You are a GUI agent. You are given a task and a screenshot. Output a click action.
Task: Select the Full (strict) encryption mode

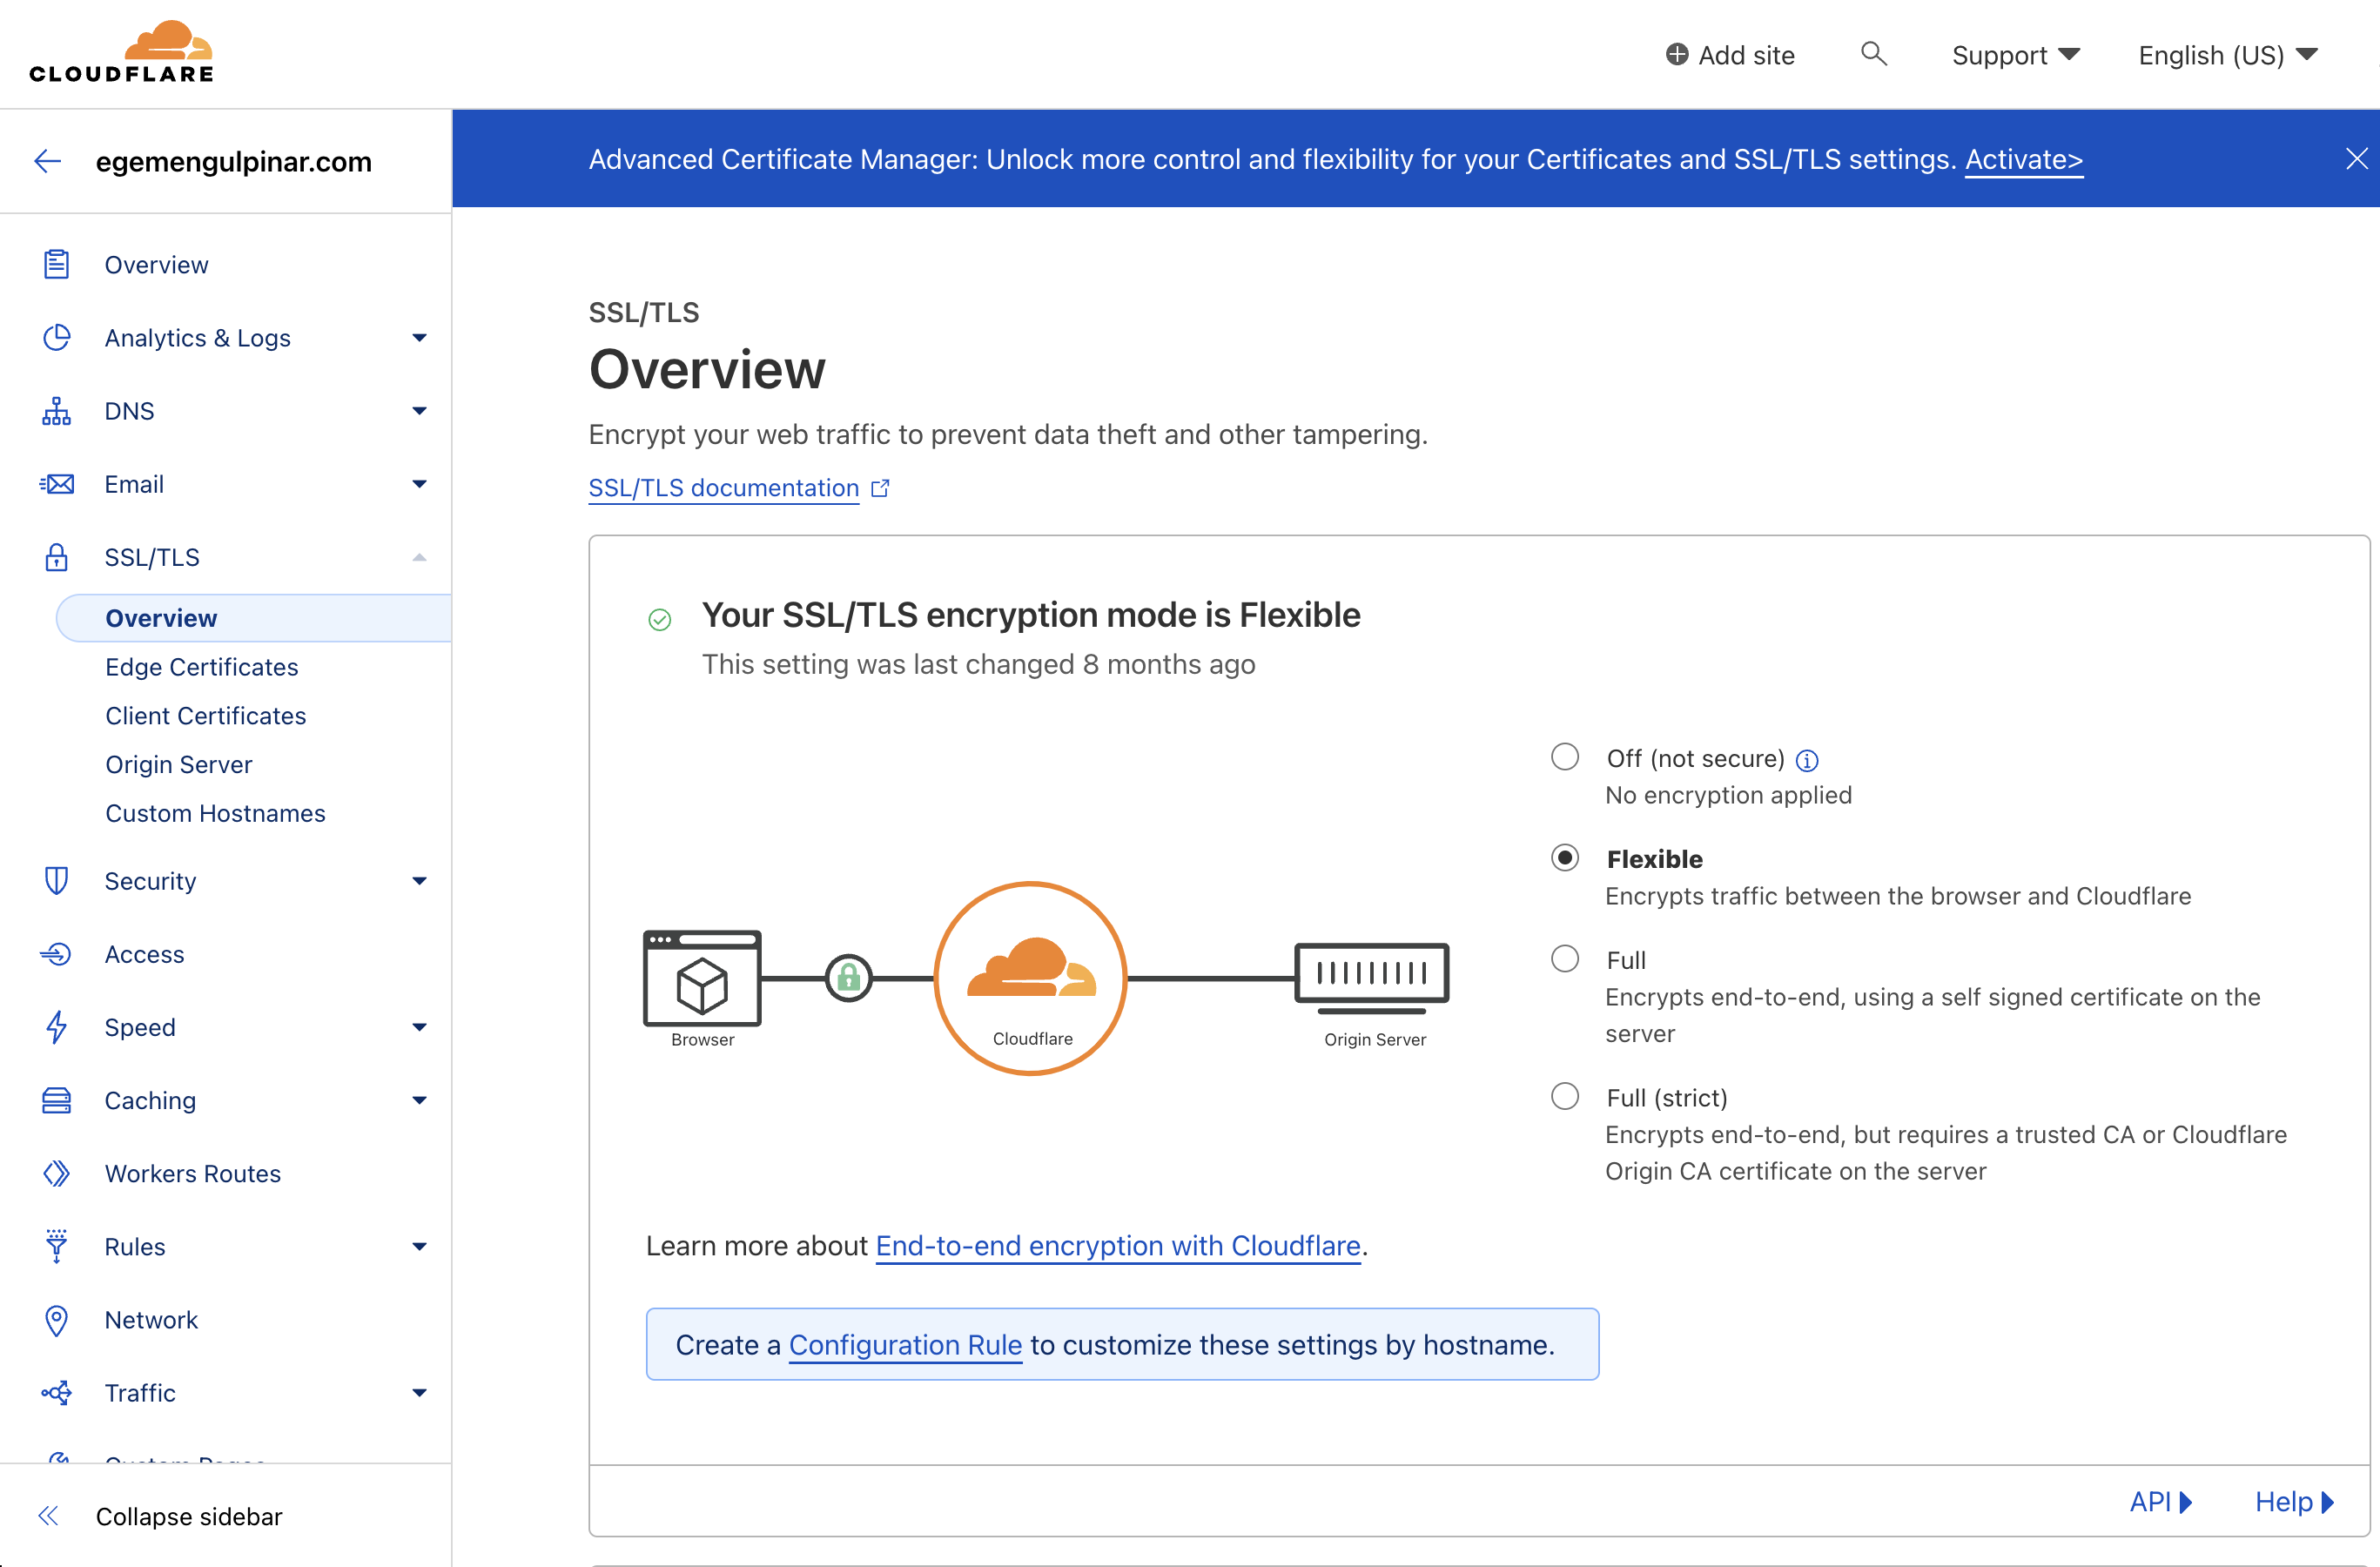click(1565, 1097)
